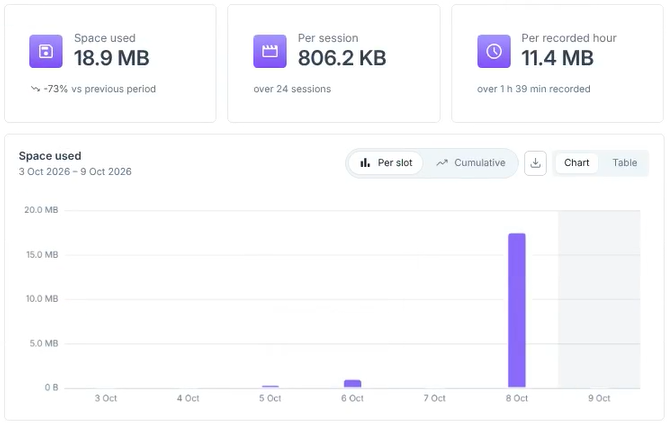The height and width of the screenshot is (424, 667).
Task: Click the 0 B axis label
Action: [51, 388]
